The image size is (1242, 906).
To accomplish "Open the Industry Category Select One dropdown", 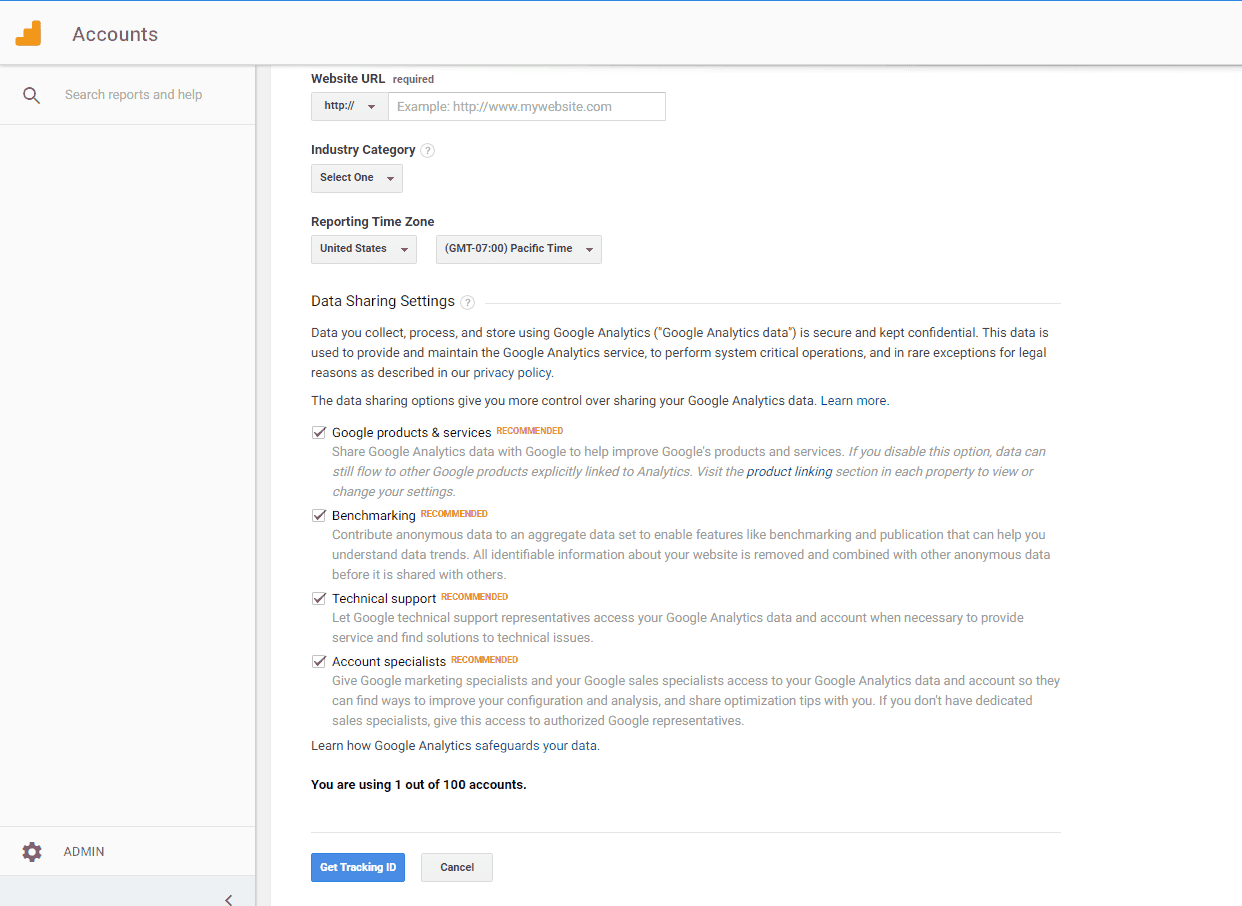I will coord(357,178).
